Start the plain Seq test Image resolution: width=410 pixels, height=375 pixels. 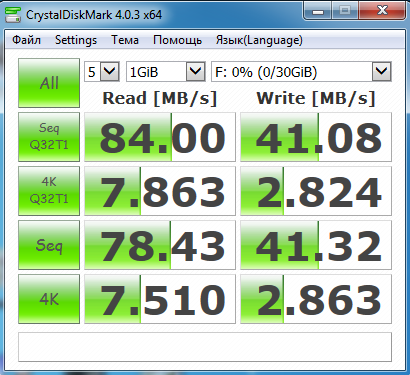point(49,245)
